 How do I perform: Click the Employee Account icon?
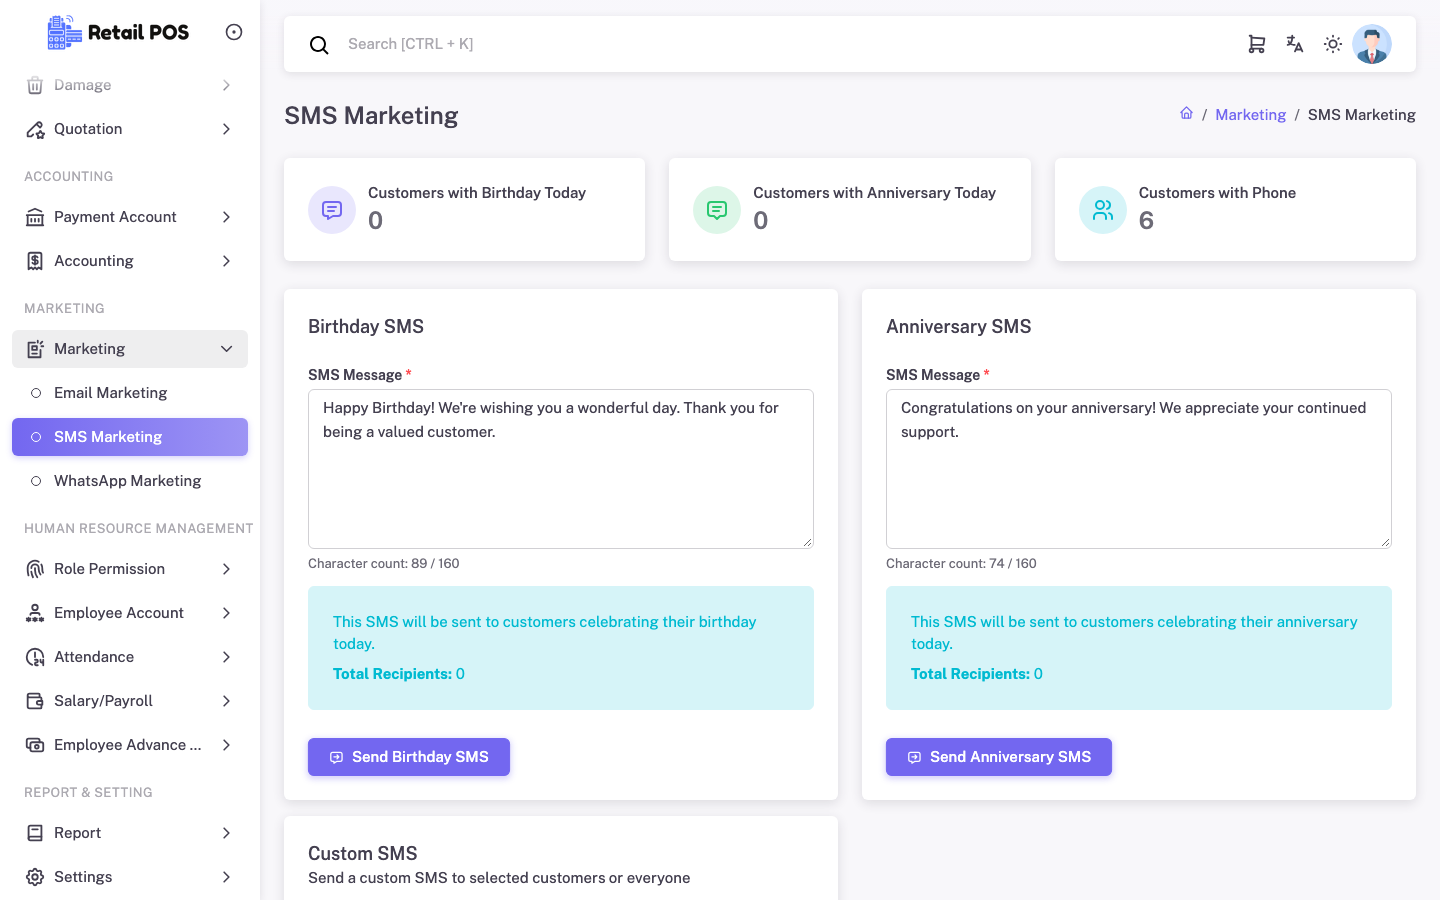(35, 613)
